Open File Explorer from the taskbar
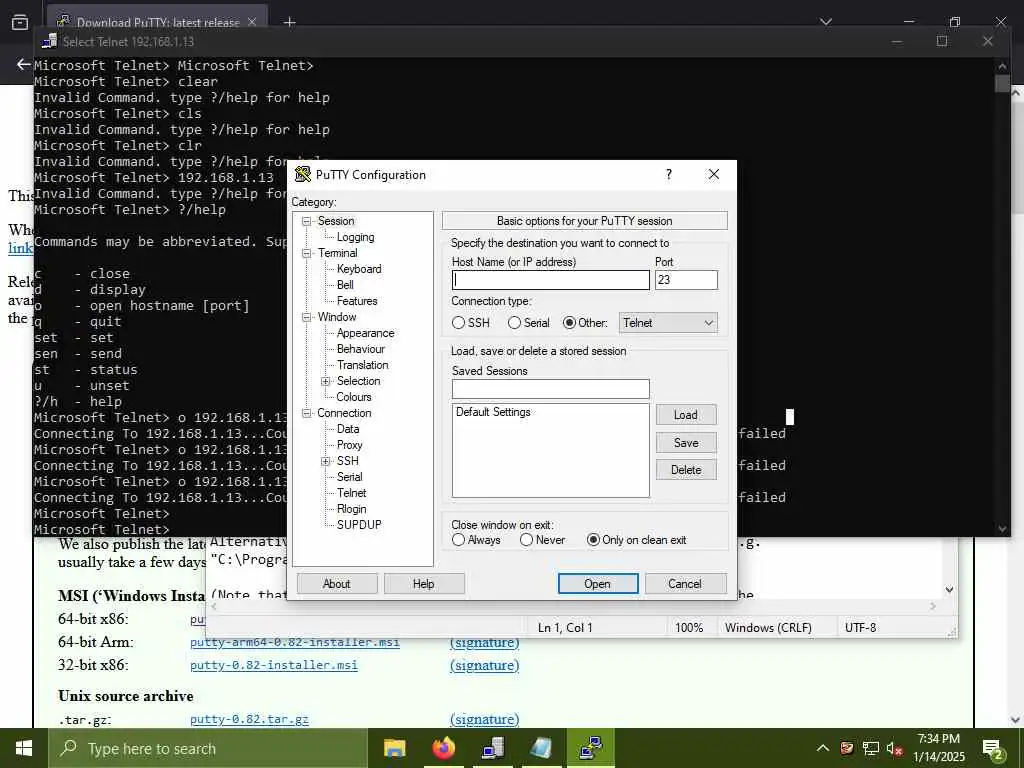 click(x=394, y=748)
